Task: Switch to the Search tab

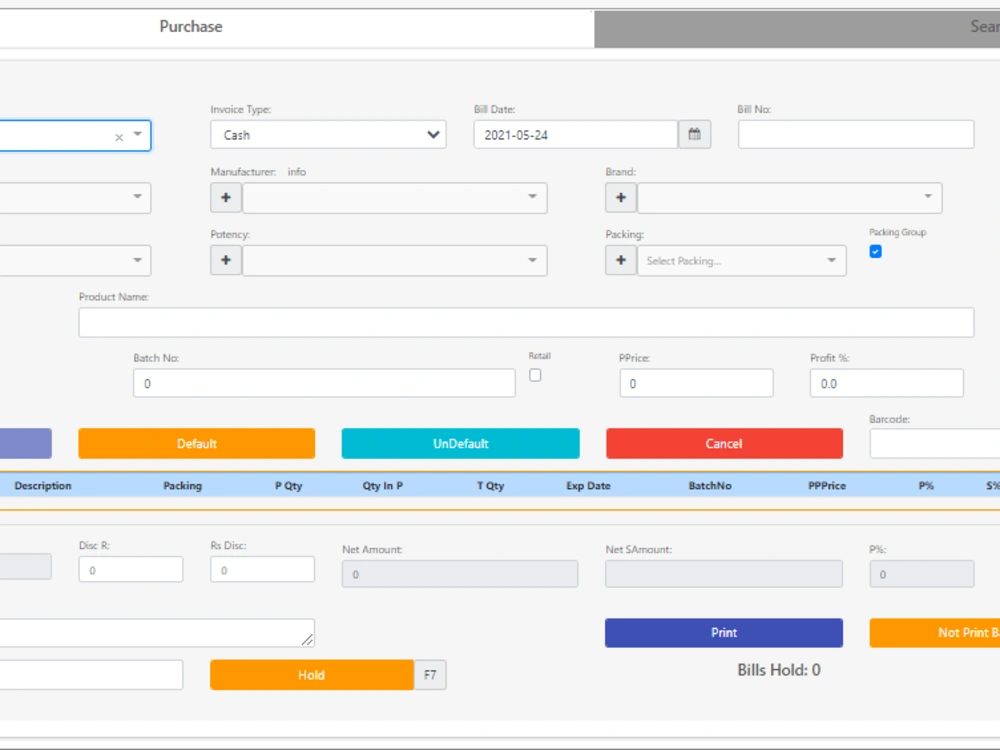Action: pyautogui.click(x=797, y=27)
